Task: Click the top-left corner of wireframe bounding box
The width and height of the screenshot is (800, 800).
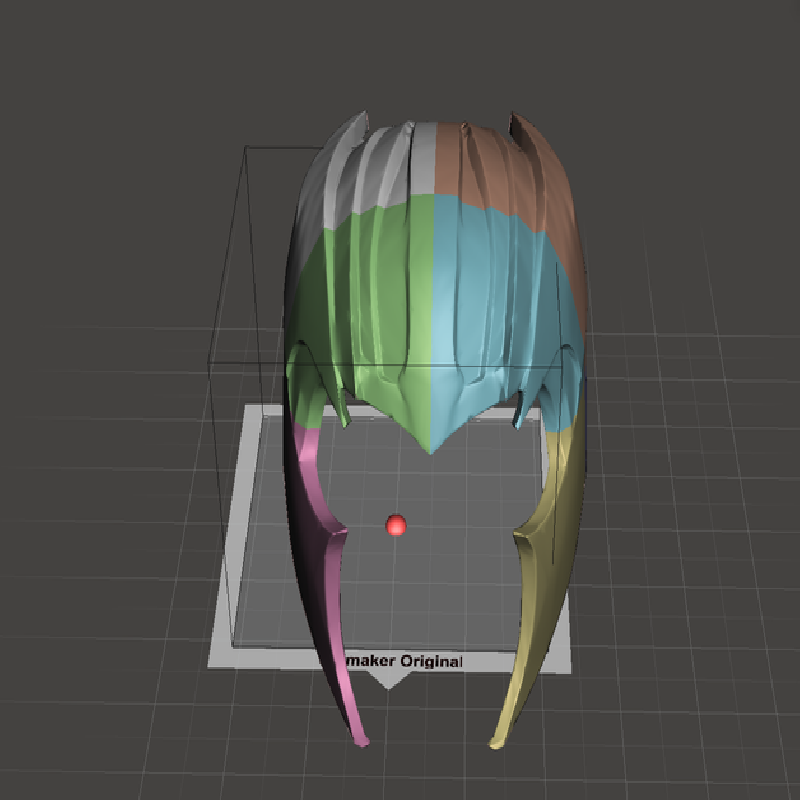Action: click(x=247, y=149)
